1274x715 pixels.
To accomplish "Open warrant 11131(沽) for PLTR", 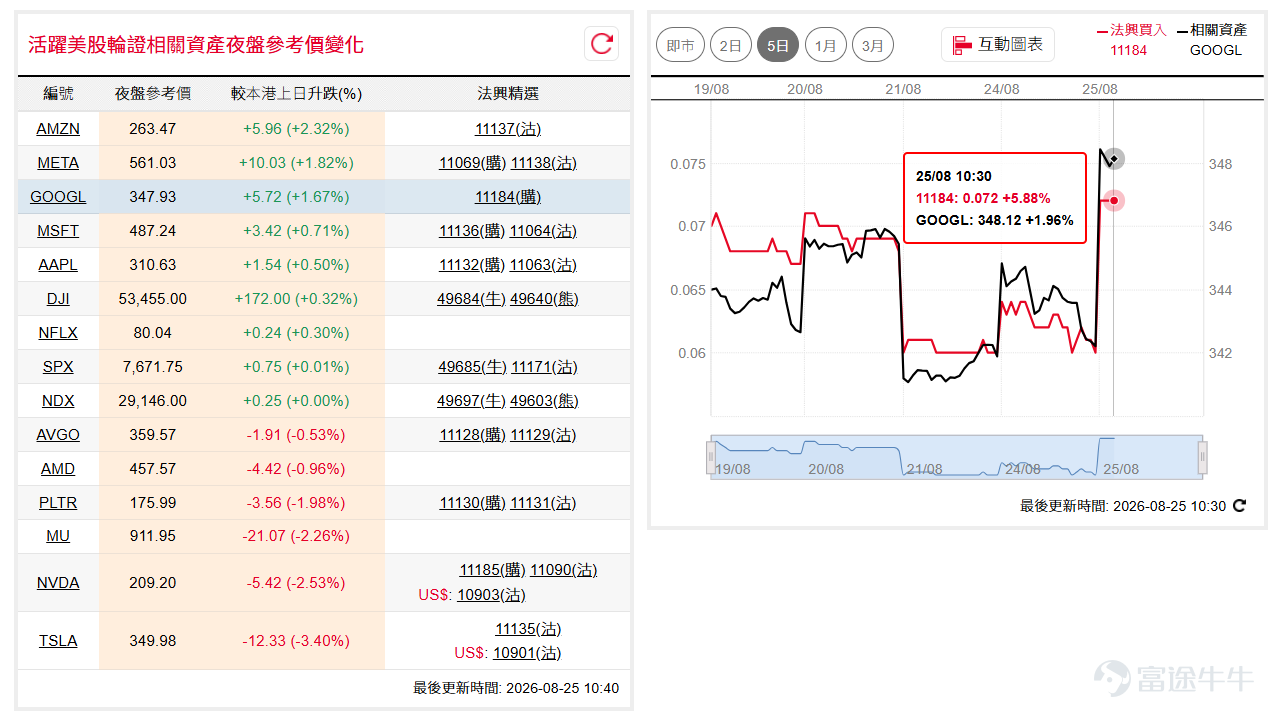I will (x=543, y=503).
